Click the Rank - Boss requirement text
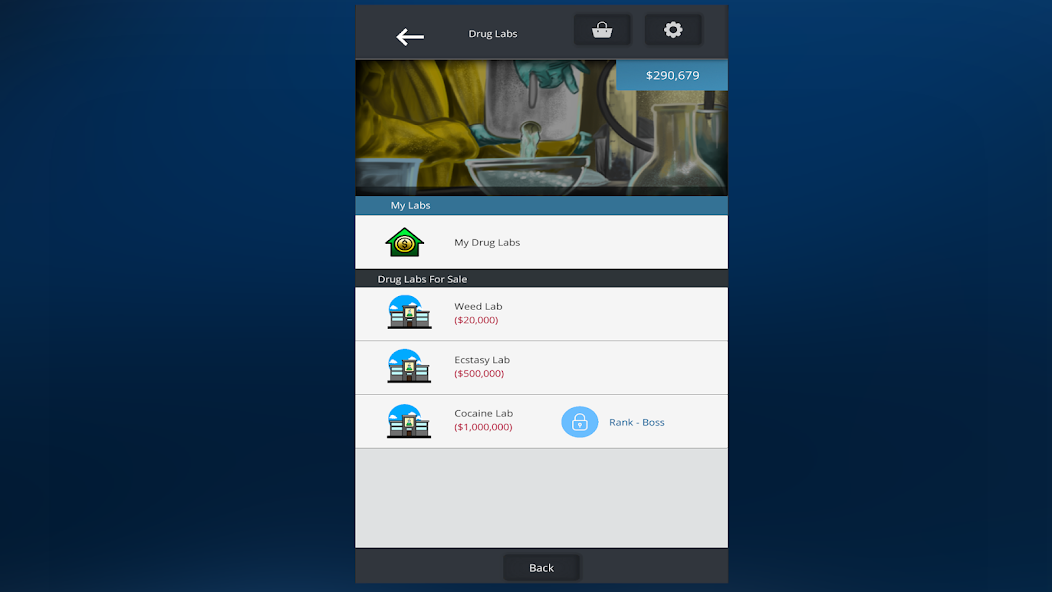This screenshot has width=1052, height=592. [637, 422]
